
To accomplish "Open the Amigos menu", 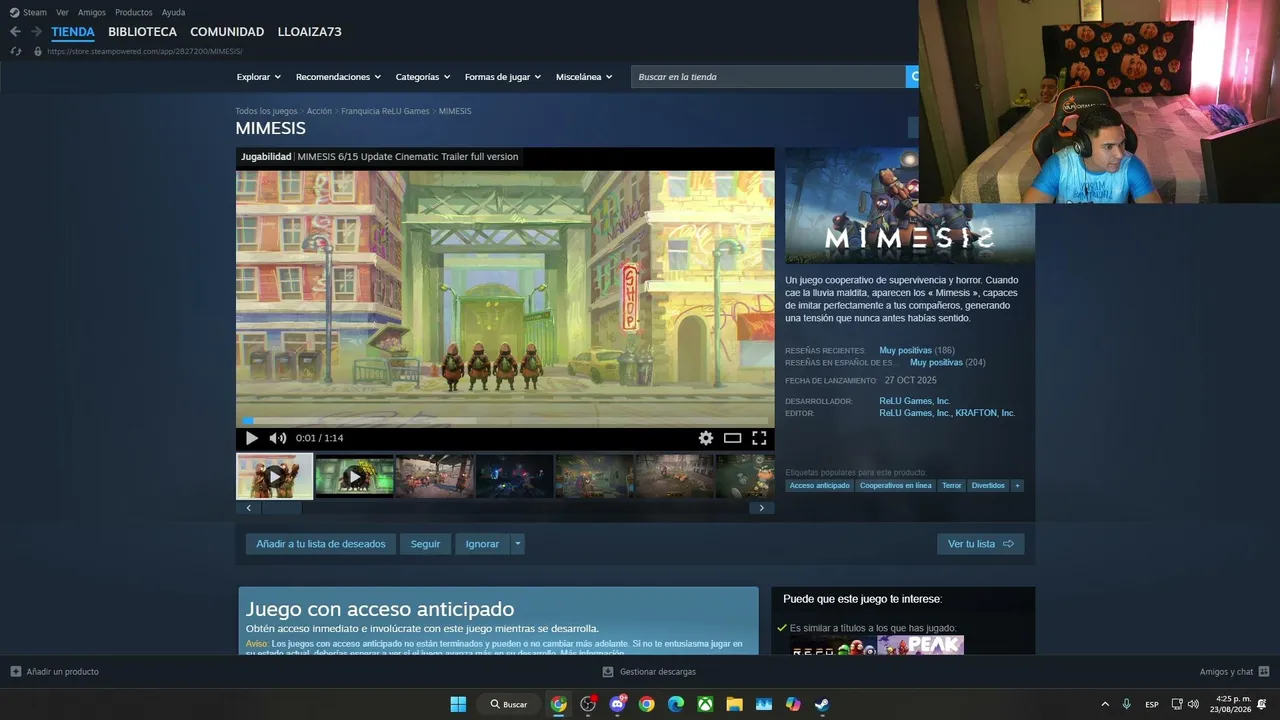I will point(92,12).
